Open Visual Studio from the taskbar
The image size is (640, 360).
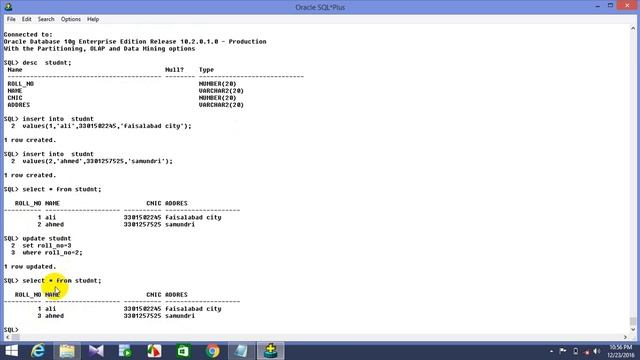coord(96,351)
